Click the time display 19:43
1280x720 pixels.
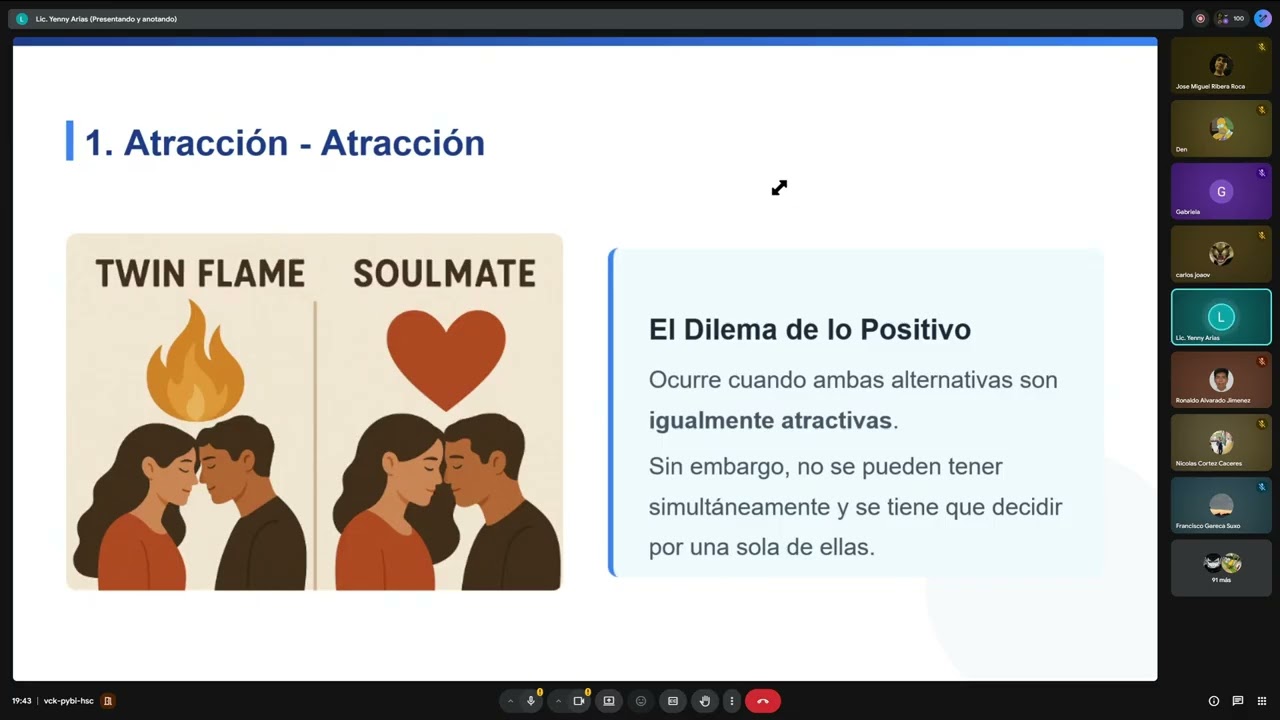tap(22, 701)
